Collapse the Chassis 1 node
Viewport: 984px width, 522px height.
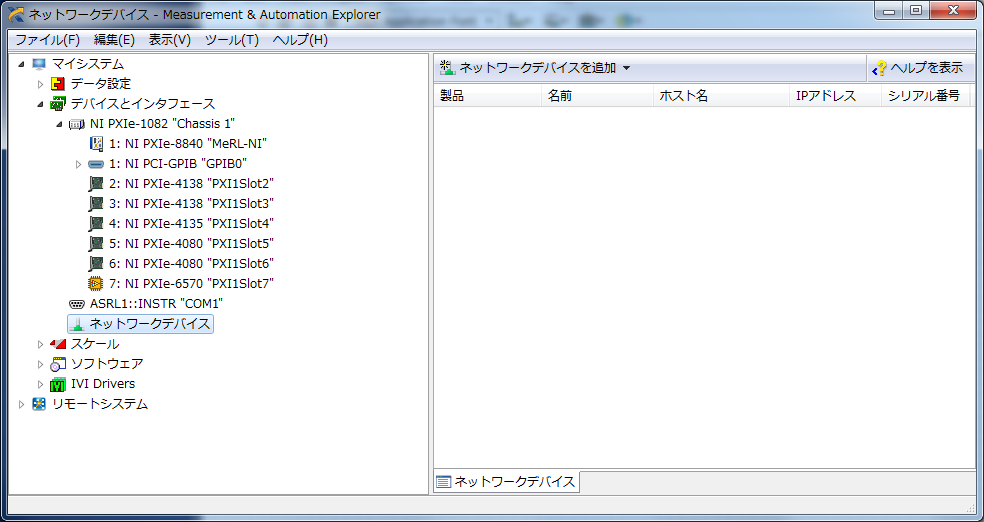(x=59, y=124)
